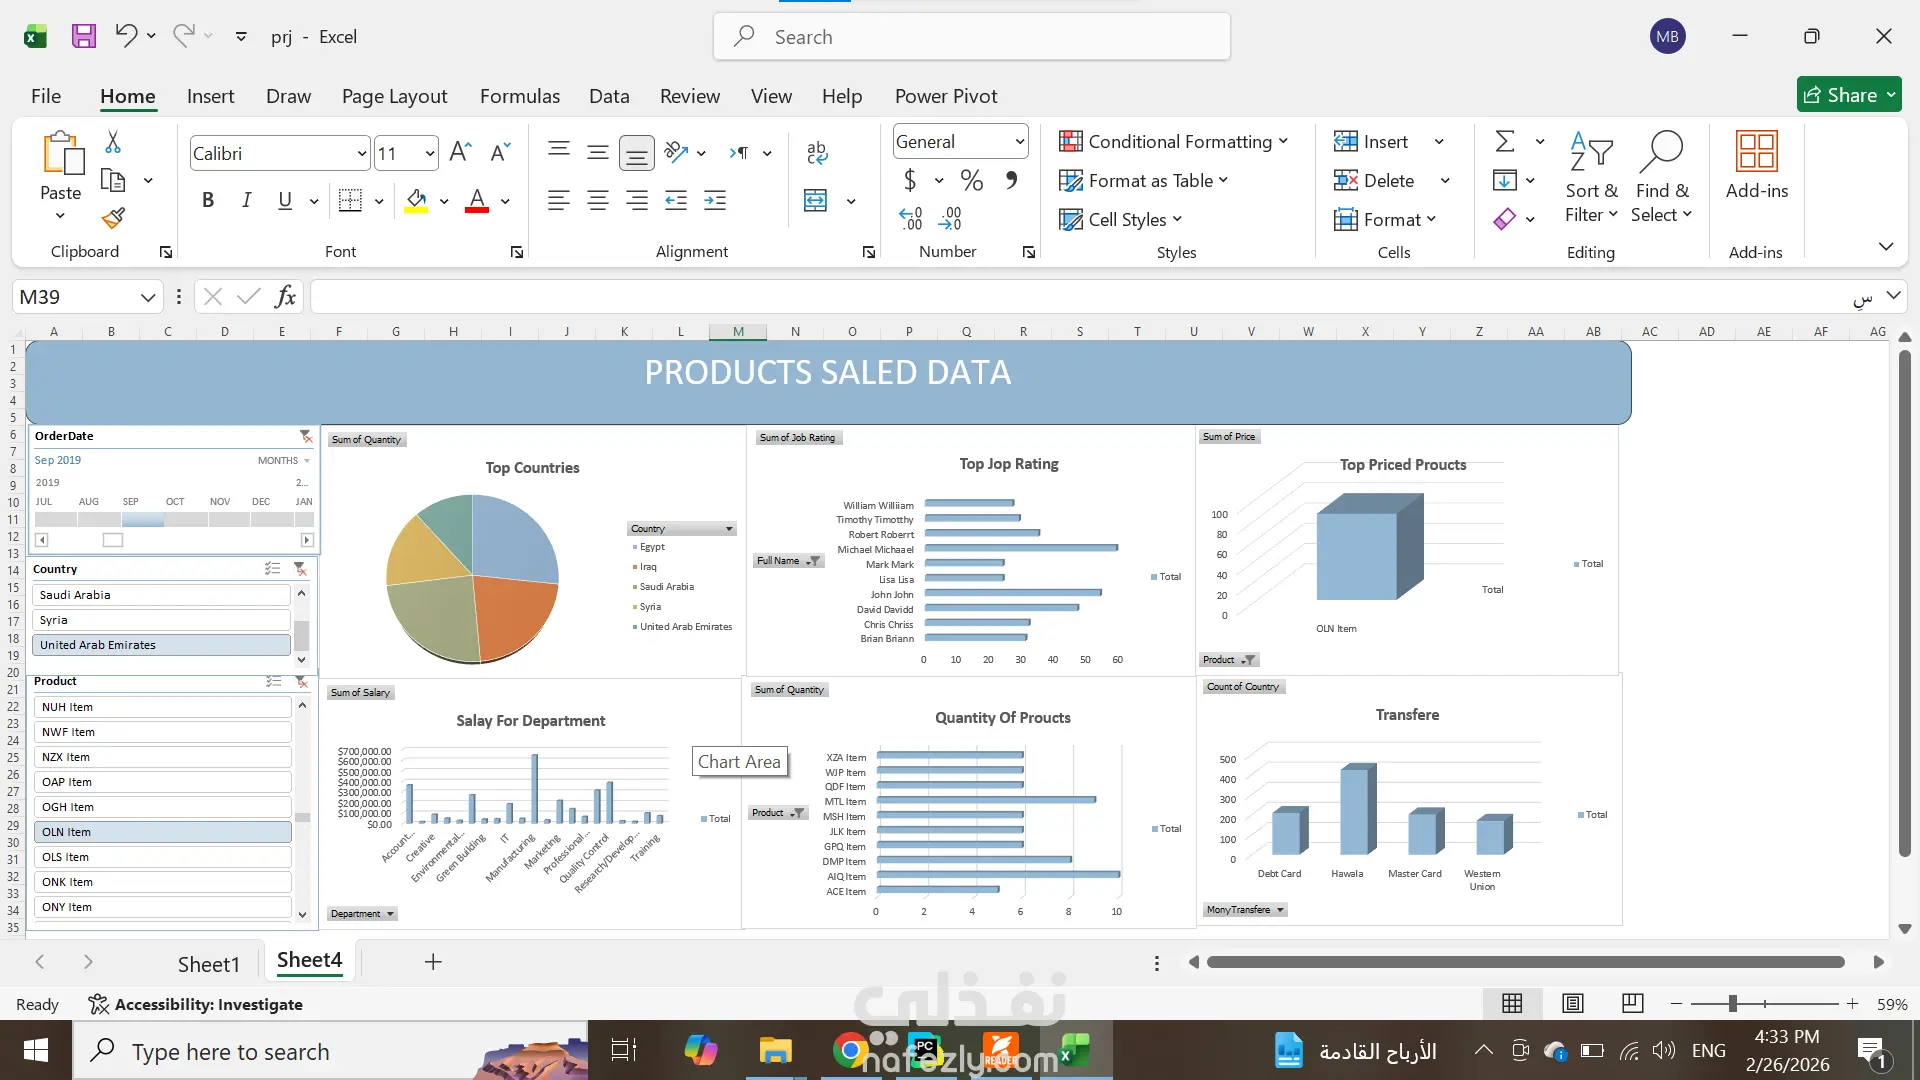Viewport: 1920px width, 1080px height.
Task: Click the Wrap Text icon
Action: [x=816, y=152]
